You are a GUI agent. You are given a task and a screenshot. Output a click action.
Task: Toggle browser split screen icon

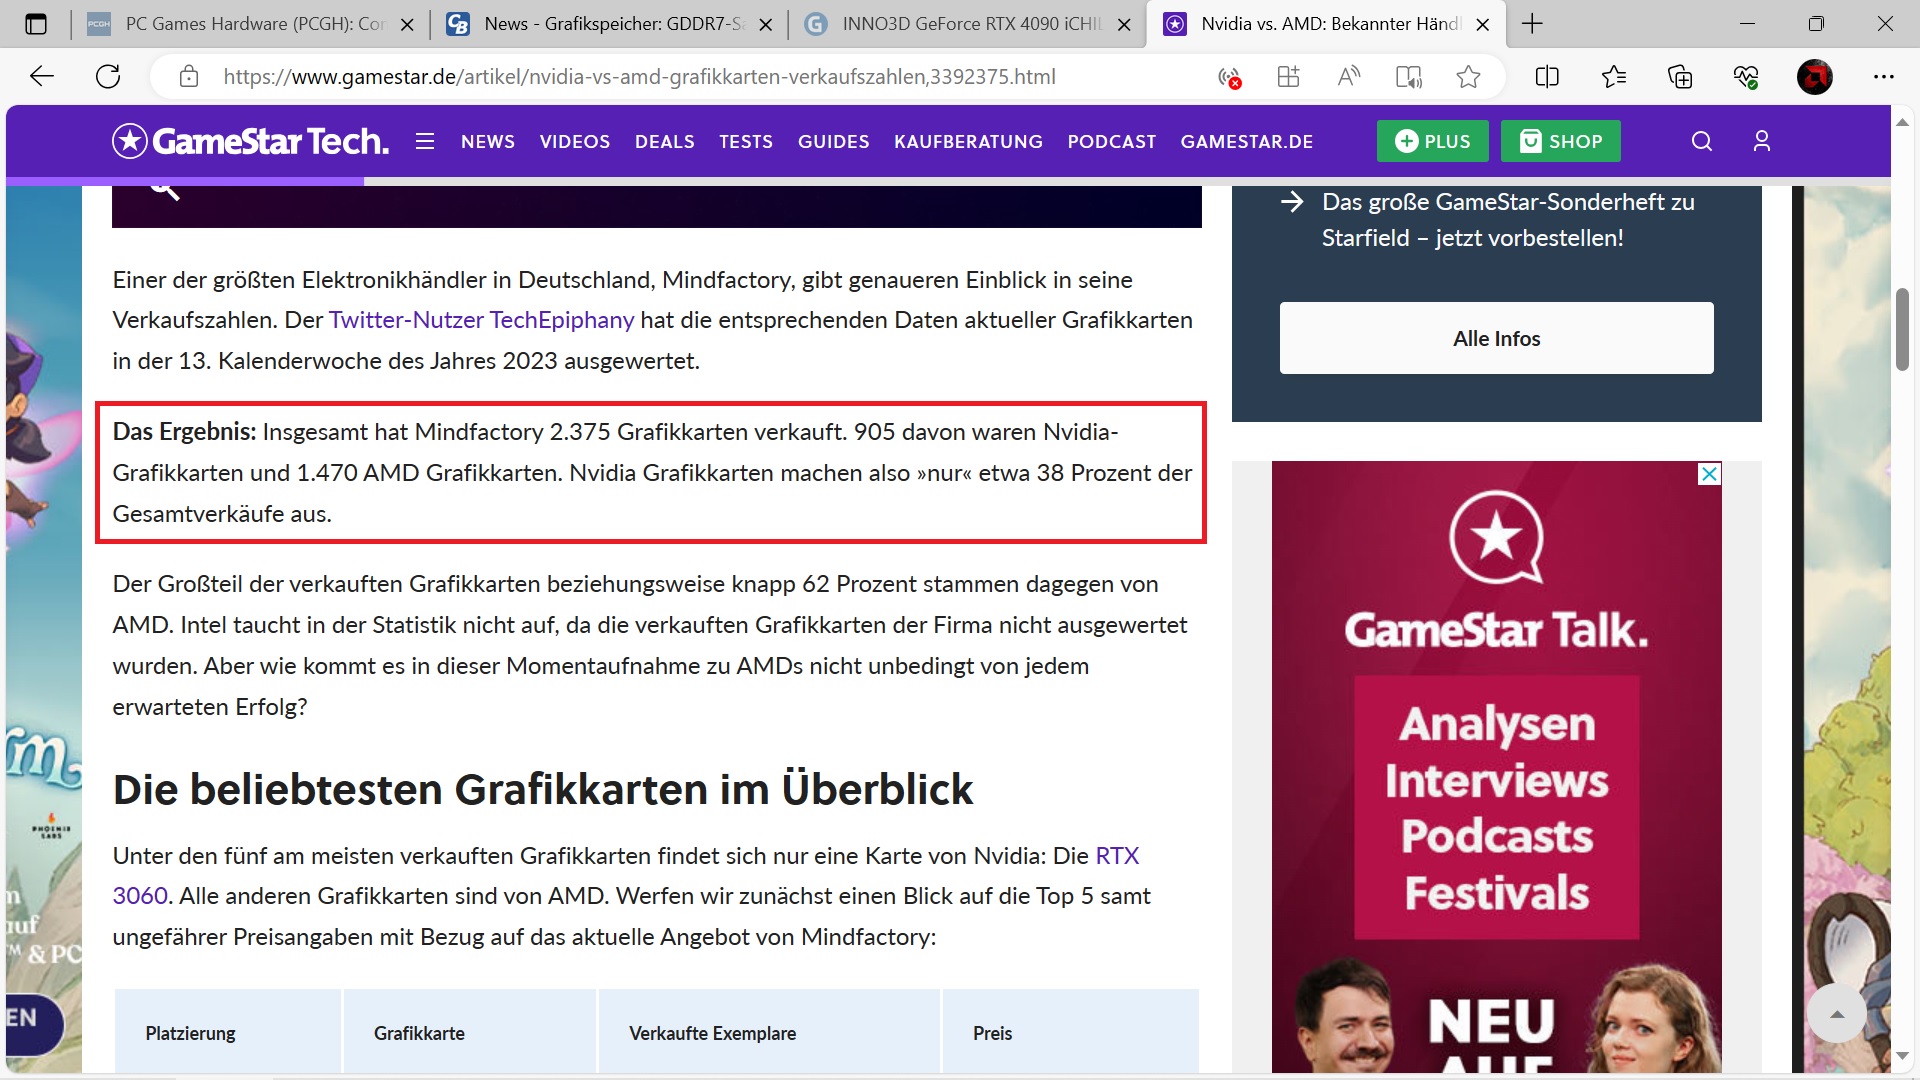(x=1546, y=77)
